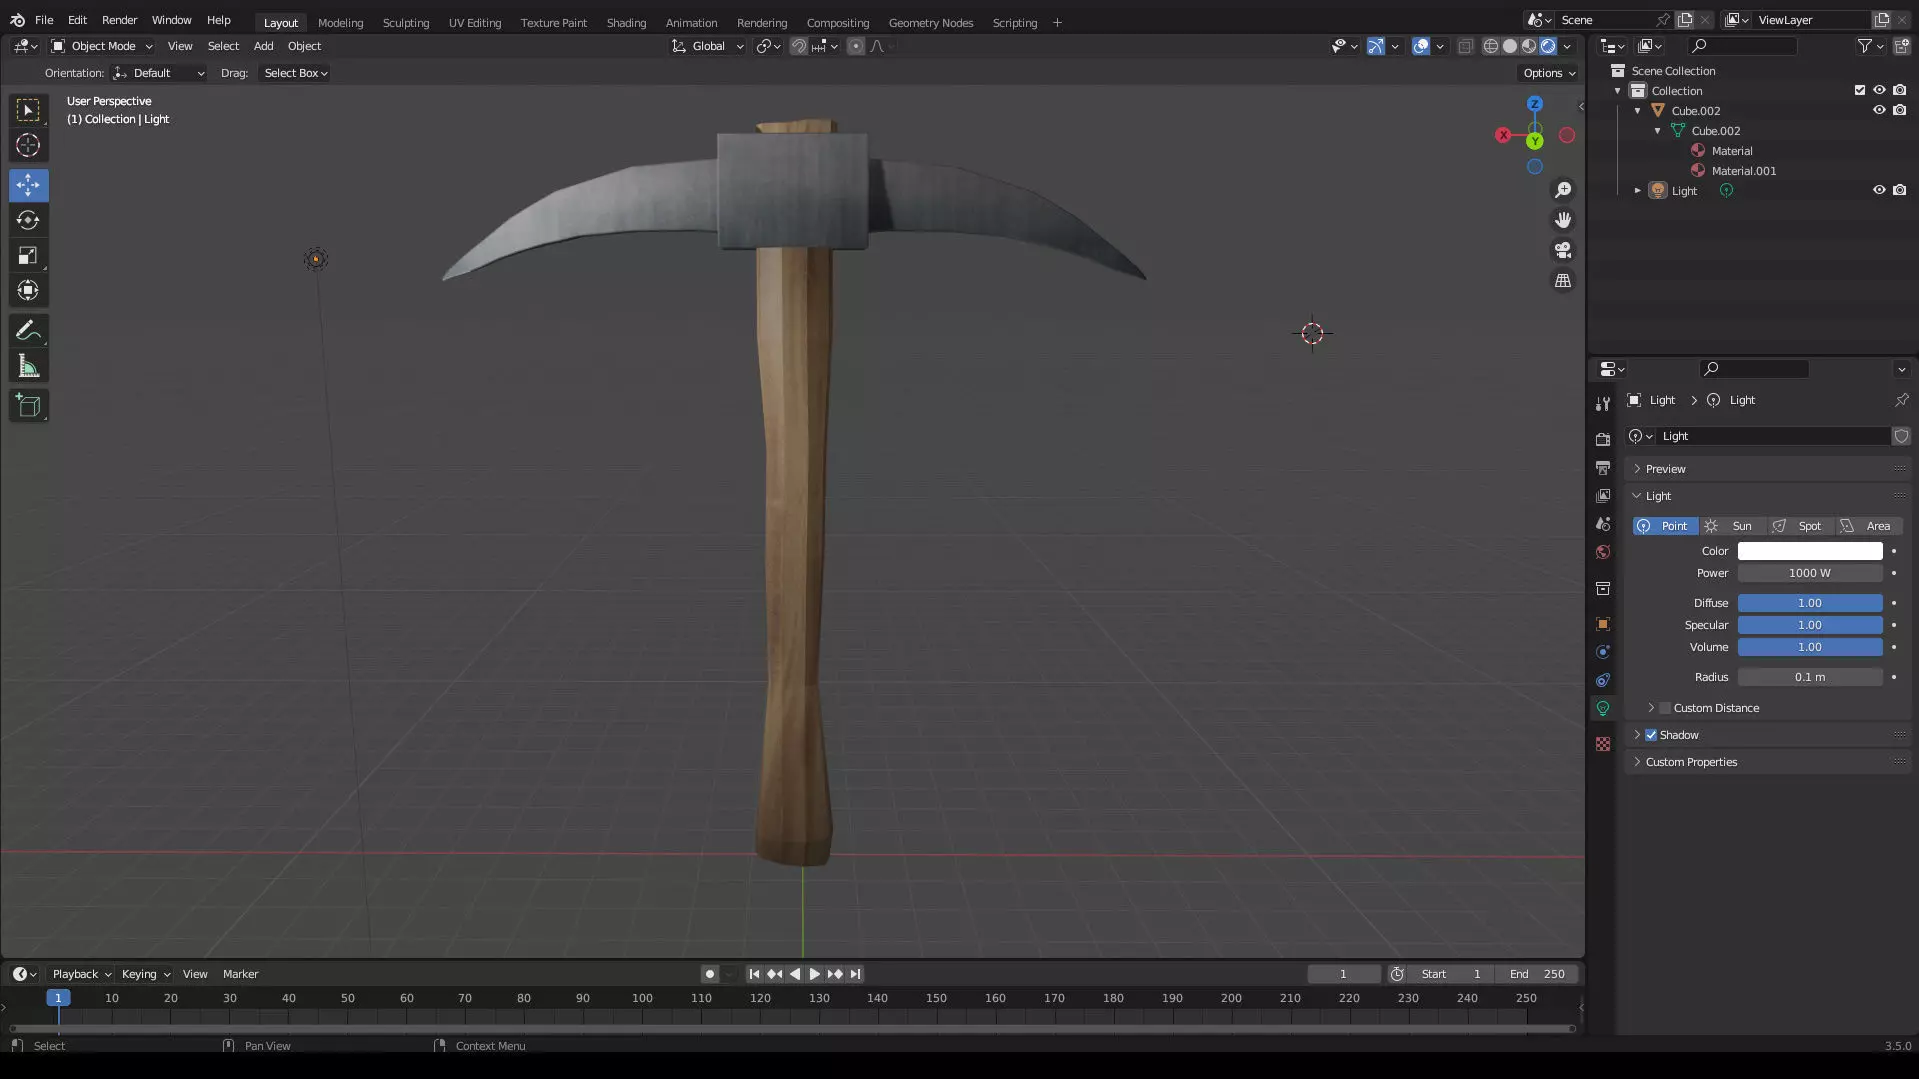
Task: Click the zoom viewport magnifier icon
Action: pyautogui.click(x=1563, y=190)
